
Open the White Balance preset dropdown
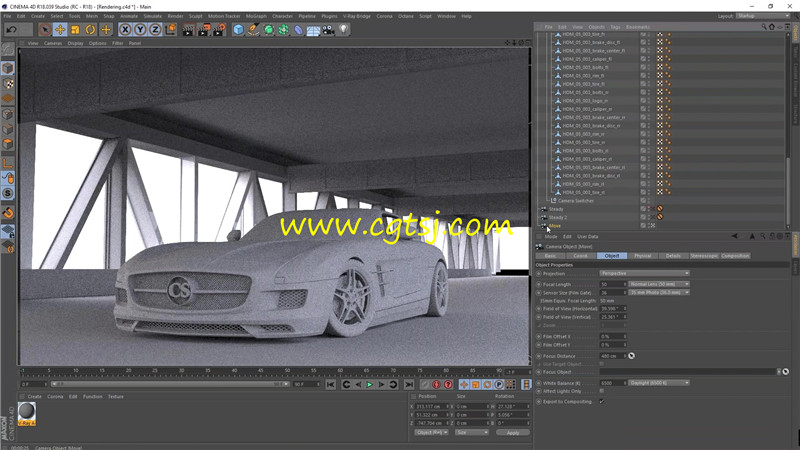click(659, 383)
